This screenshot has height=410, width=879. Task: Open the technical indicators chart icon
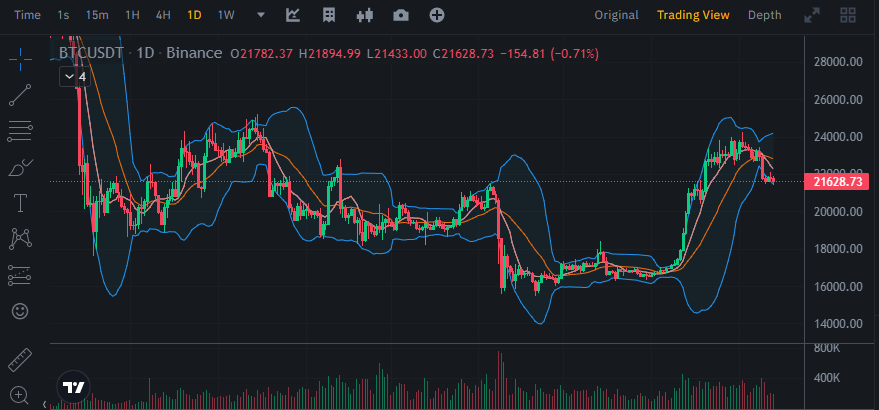click(x=293, y=15)
